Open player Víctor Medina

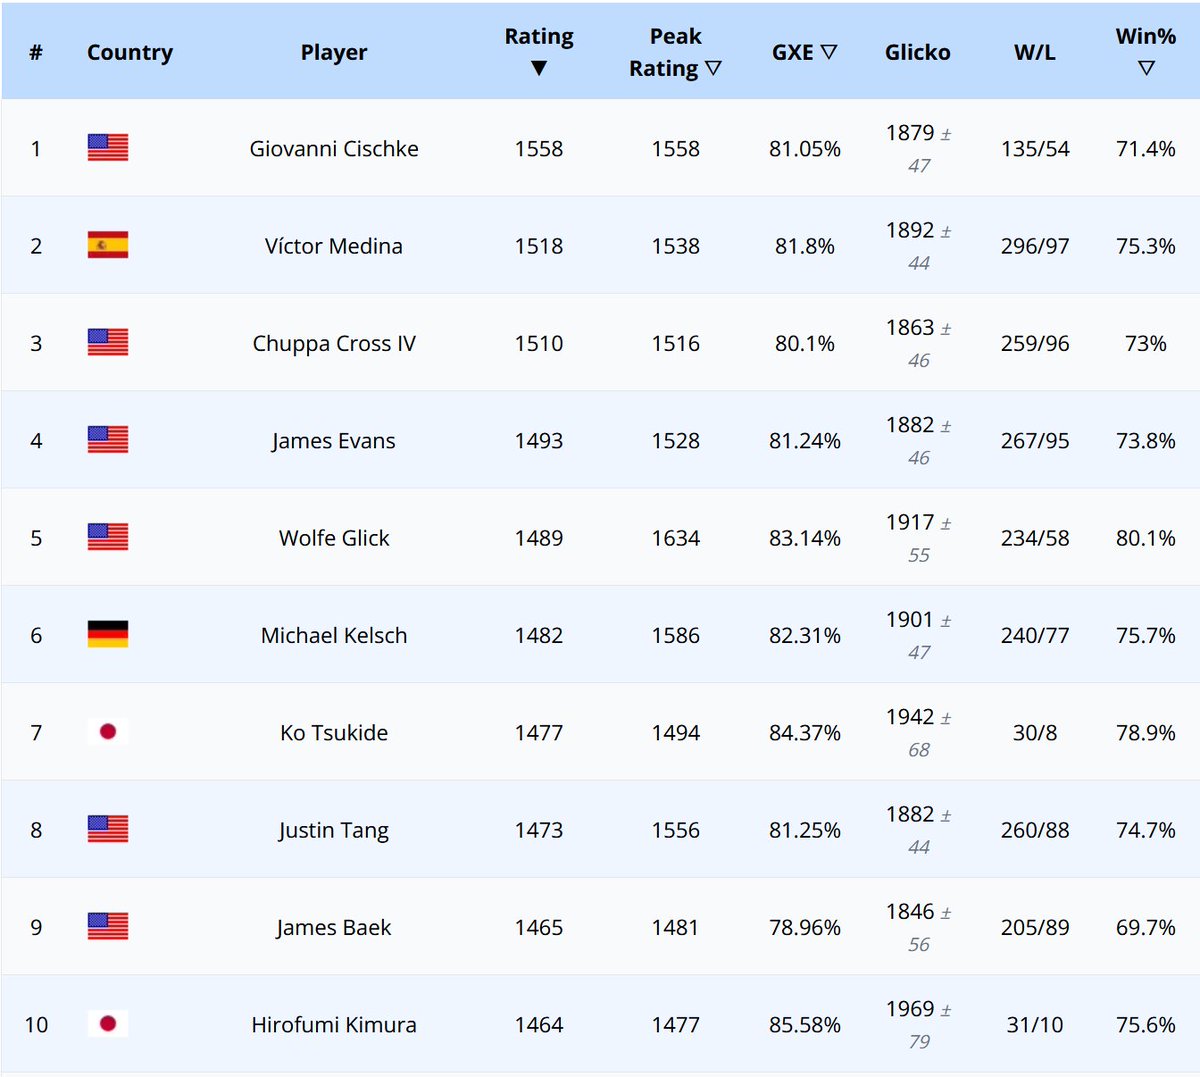pos(334,246)
